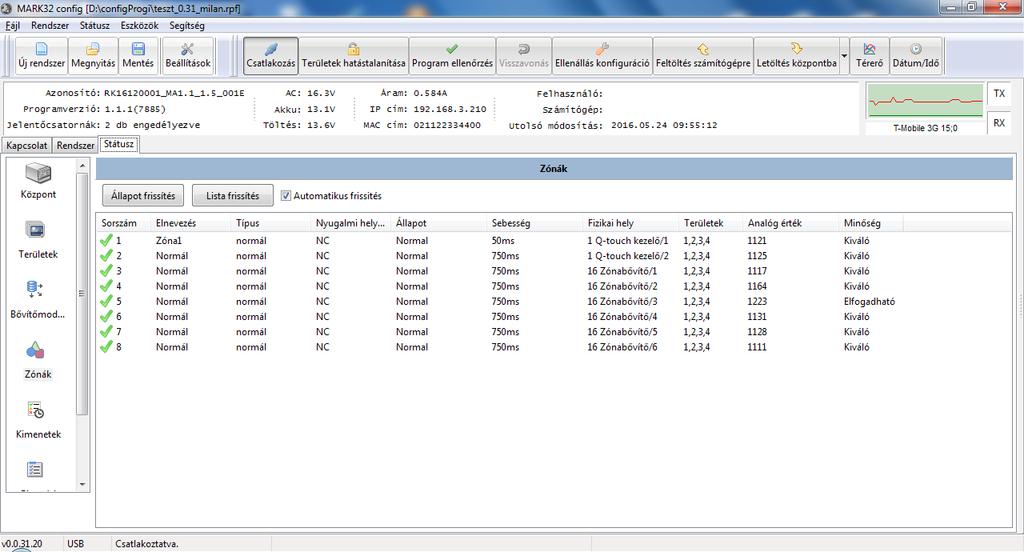The height and width of the screenshot is (552, 1024).
Task: Open Ellenállás konfiguráció tool
Action: [x=602, y=56]
